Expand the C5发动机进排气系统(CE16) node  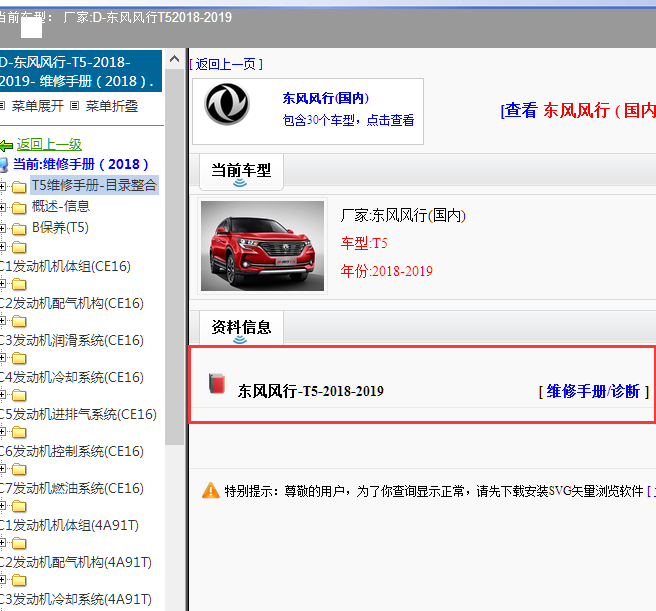click(x=3, y=395)
